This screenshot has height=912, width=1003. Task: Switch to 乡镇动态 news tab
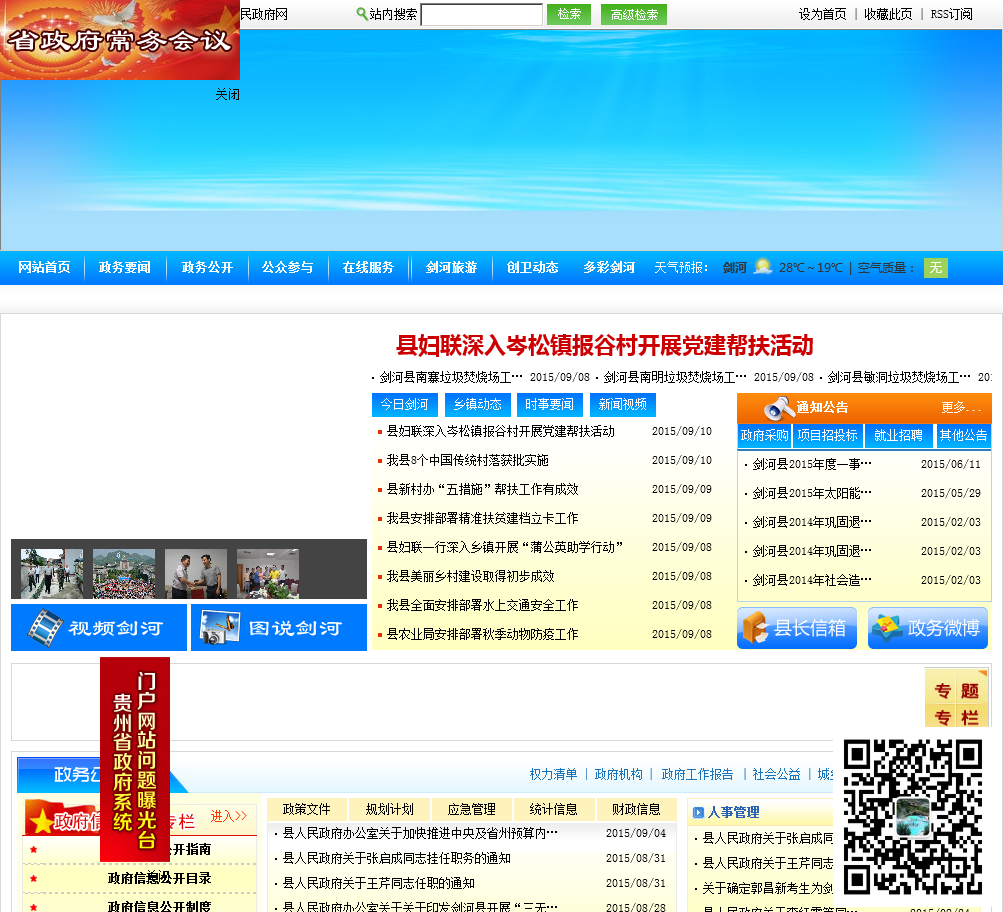coord(477,405)
